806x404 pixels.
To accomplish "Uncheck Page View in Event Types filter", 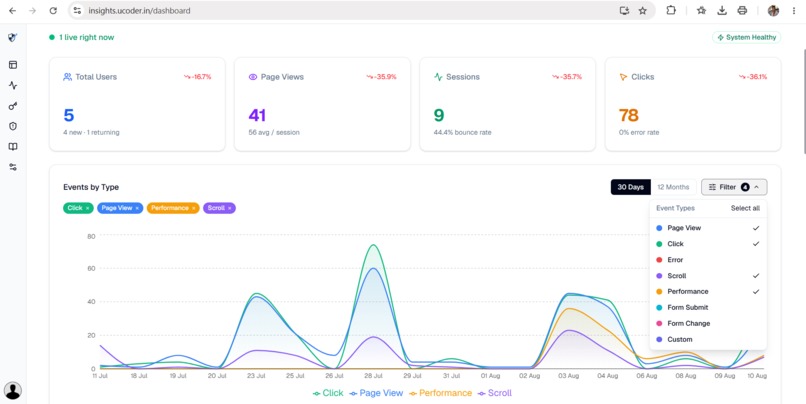I will 708,228.
